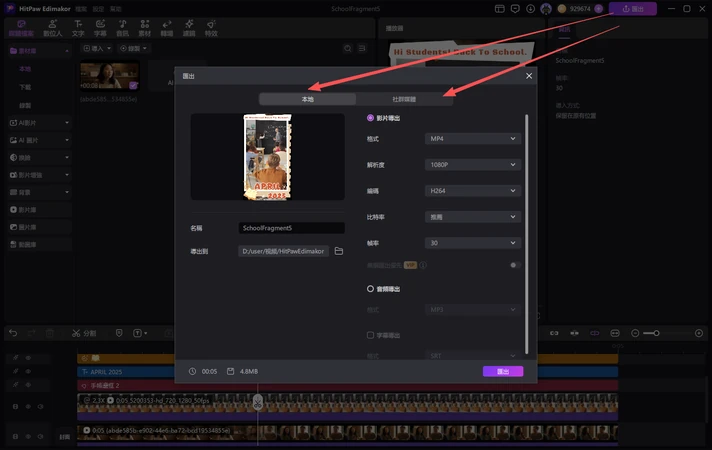Switch to the Local (本地) export tab

pos(307,99)
